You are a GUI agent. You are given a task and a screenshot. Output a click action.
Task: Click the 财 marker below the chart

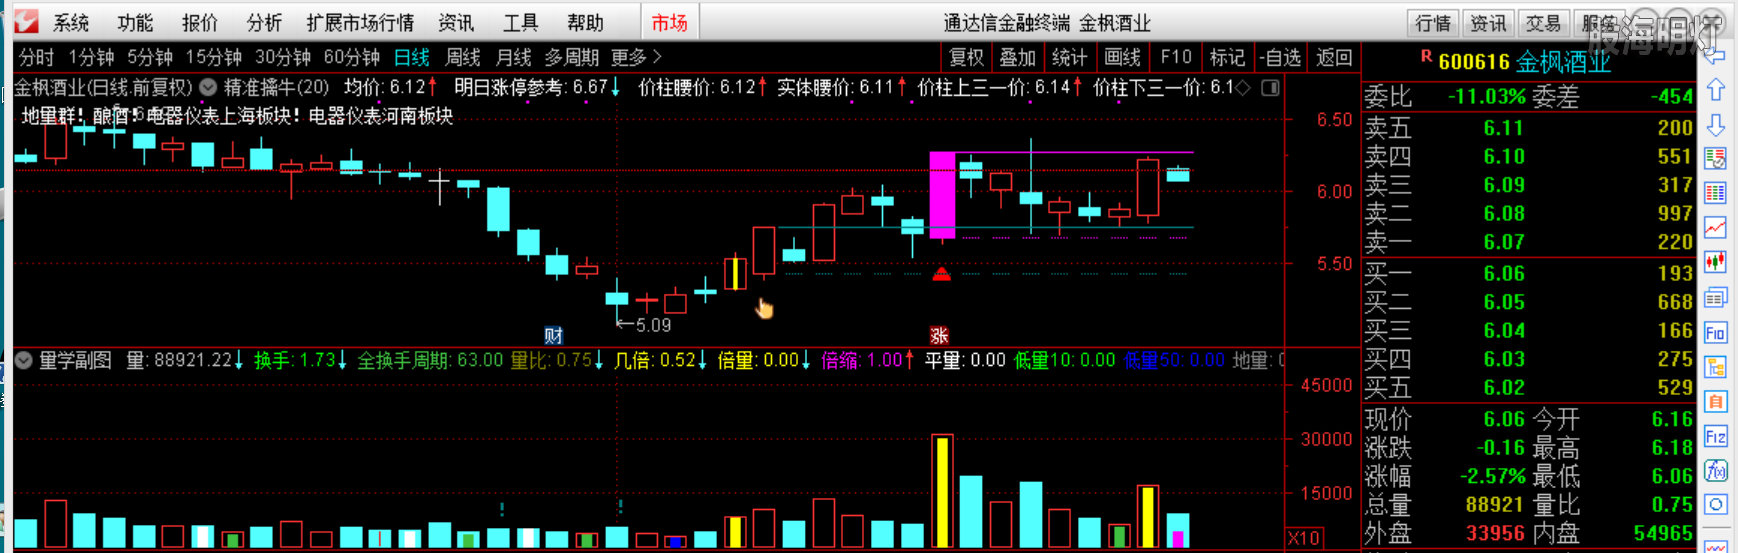tap(554, 336)
